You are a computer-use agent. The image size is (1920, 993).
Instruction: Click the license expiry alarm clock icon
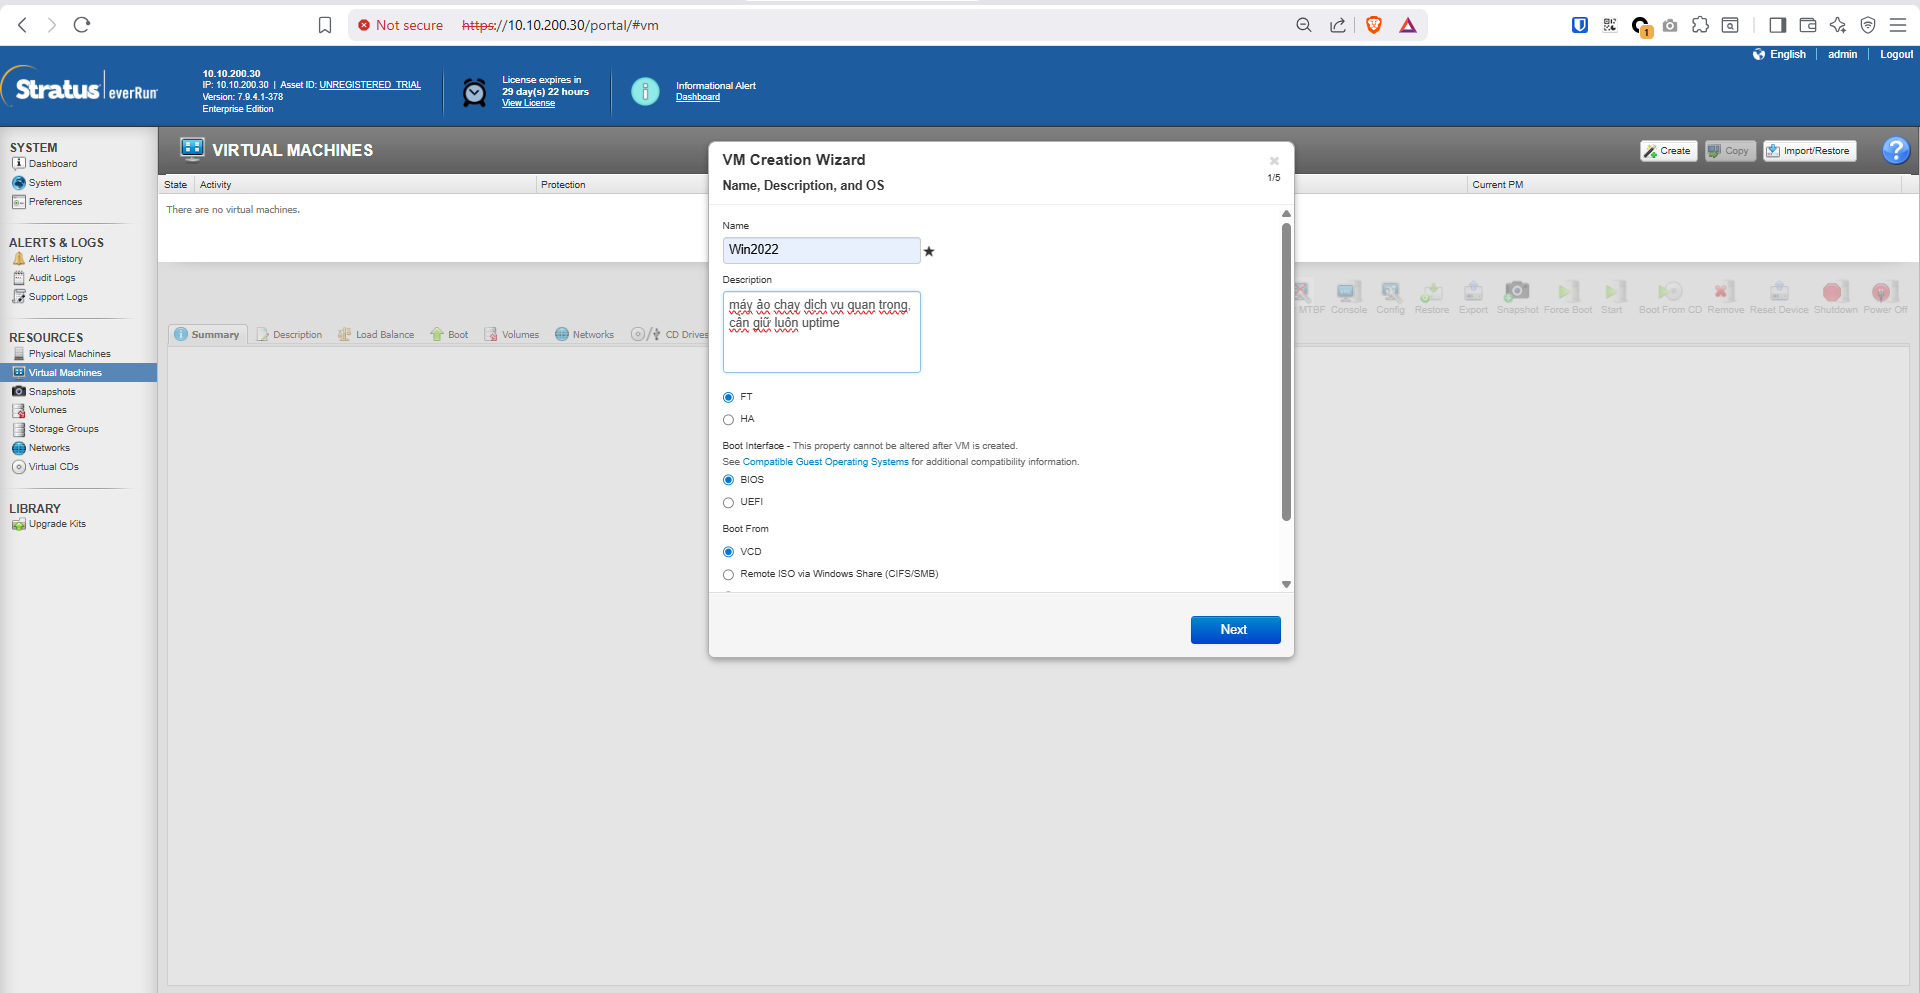point(474,93)
